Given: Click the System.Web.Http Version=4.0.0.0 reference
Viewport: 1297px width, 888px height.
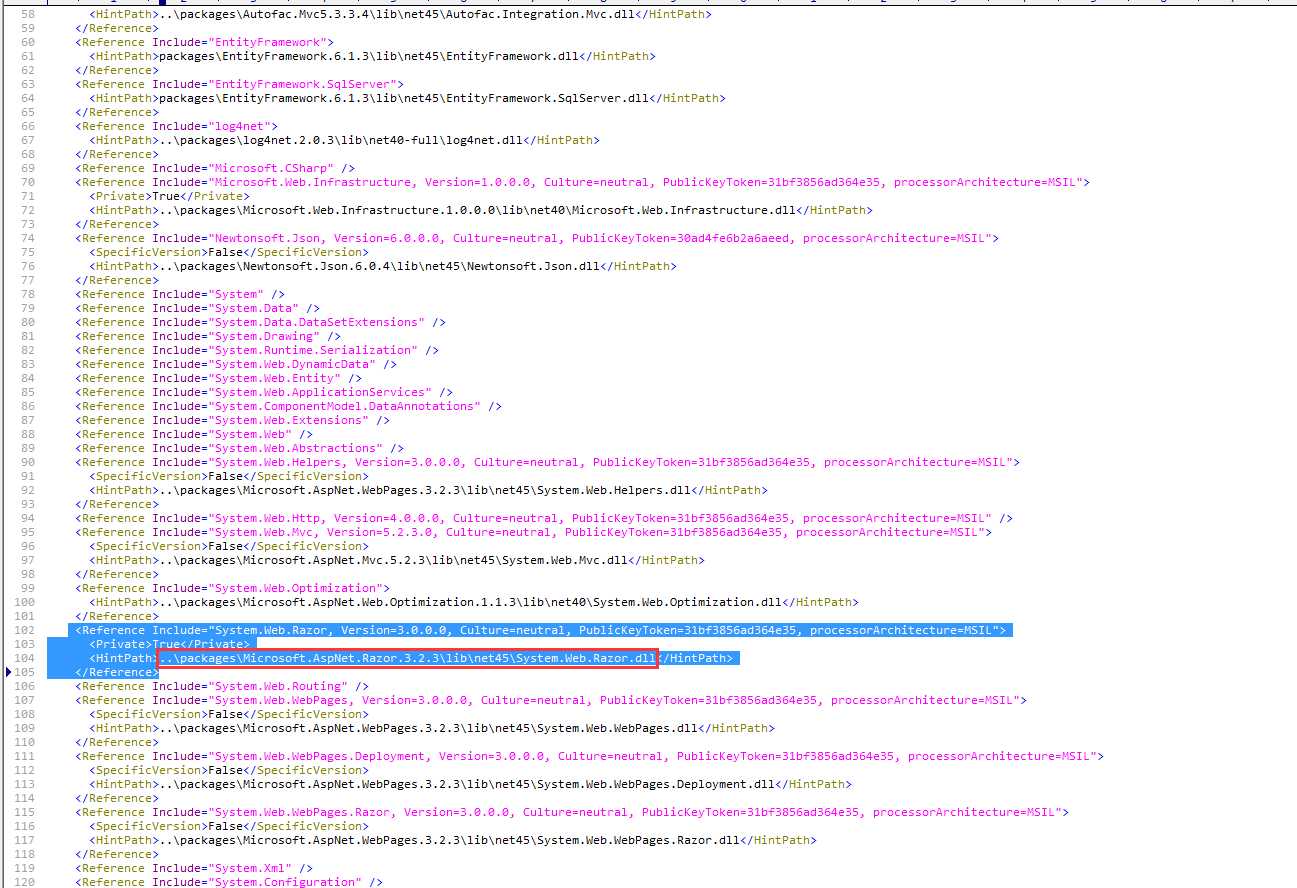Looking at the screenshot, I should 544,518.
